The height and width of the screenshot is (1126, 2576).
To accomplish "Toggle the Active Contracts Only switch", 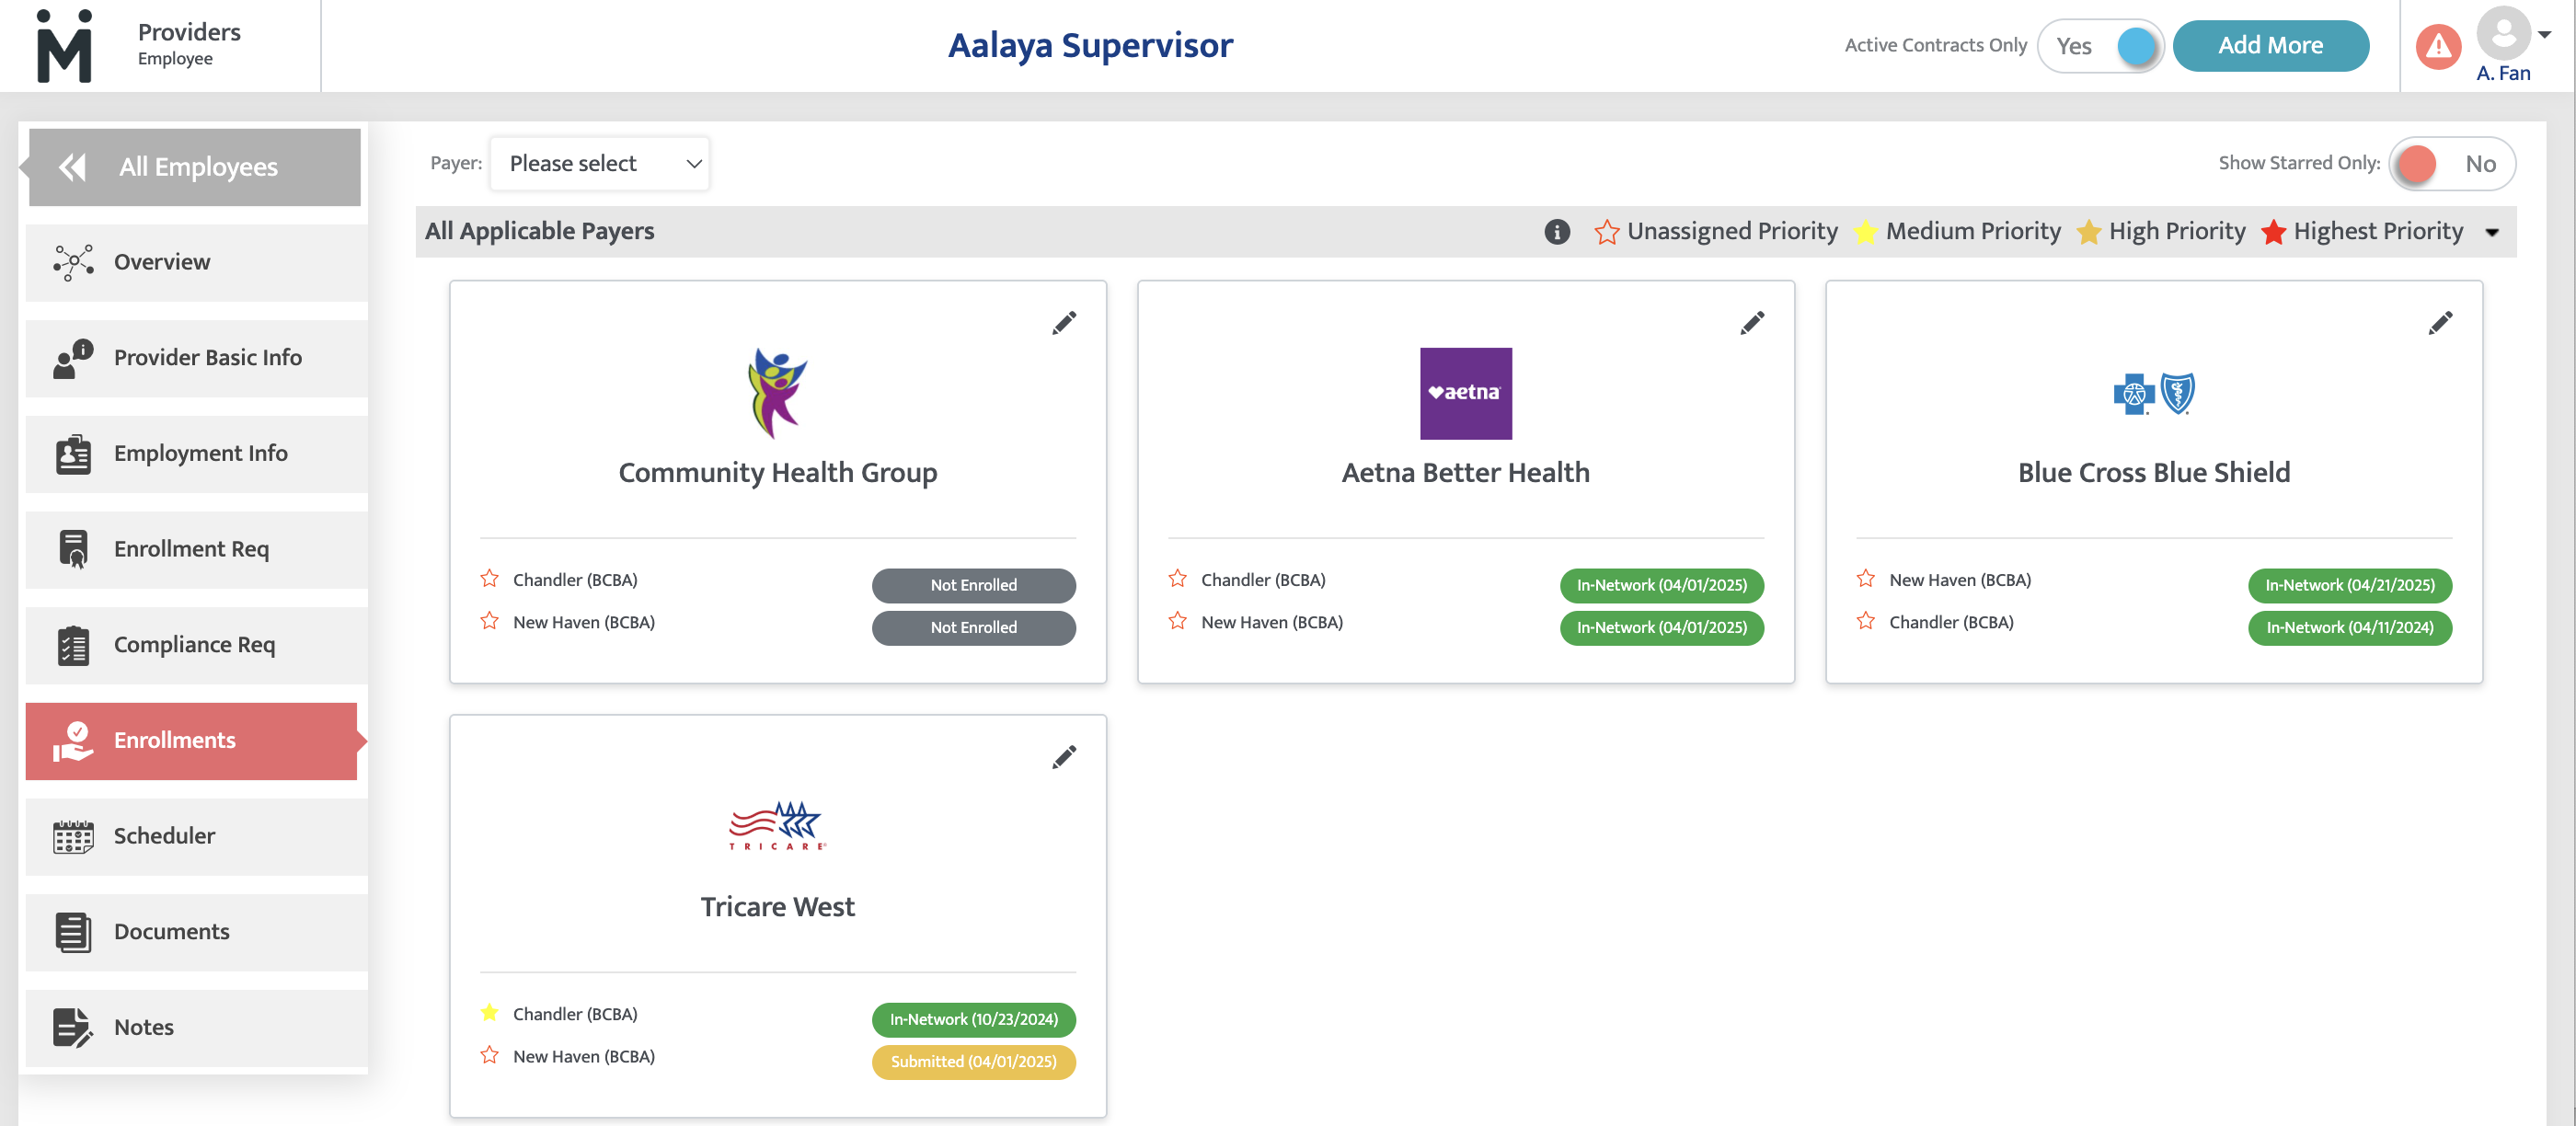I will pyautogui.click(x=2100, y=46).
